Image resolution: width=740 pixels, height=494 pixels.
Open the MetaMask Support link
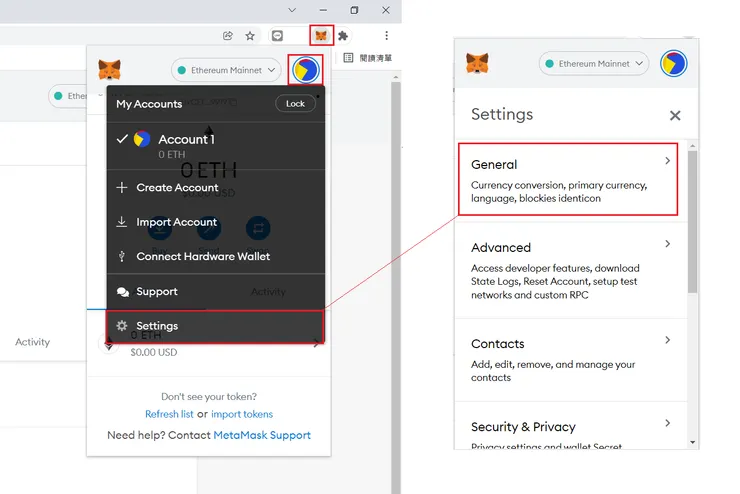(262, 435)
